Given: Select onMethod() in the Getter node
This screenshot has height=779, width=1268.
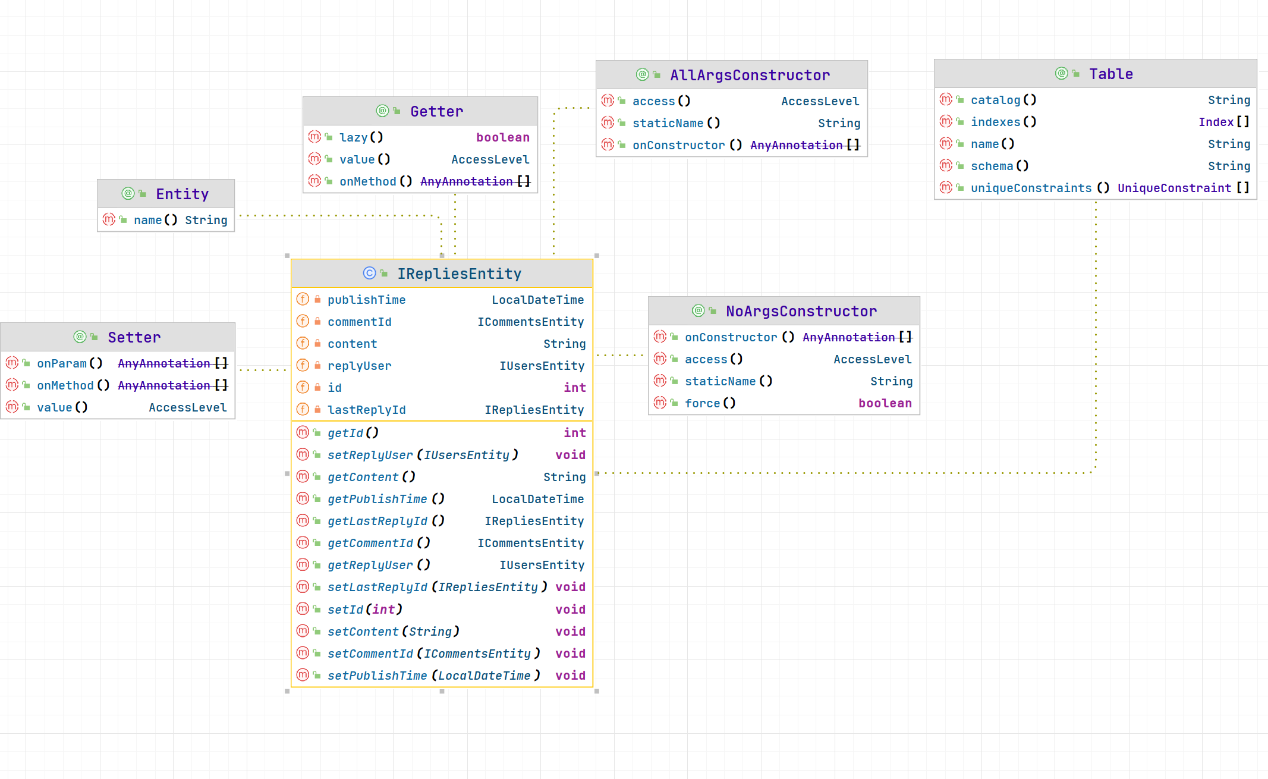Looking at the screenshot, I should click(420, 181).
